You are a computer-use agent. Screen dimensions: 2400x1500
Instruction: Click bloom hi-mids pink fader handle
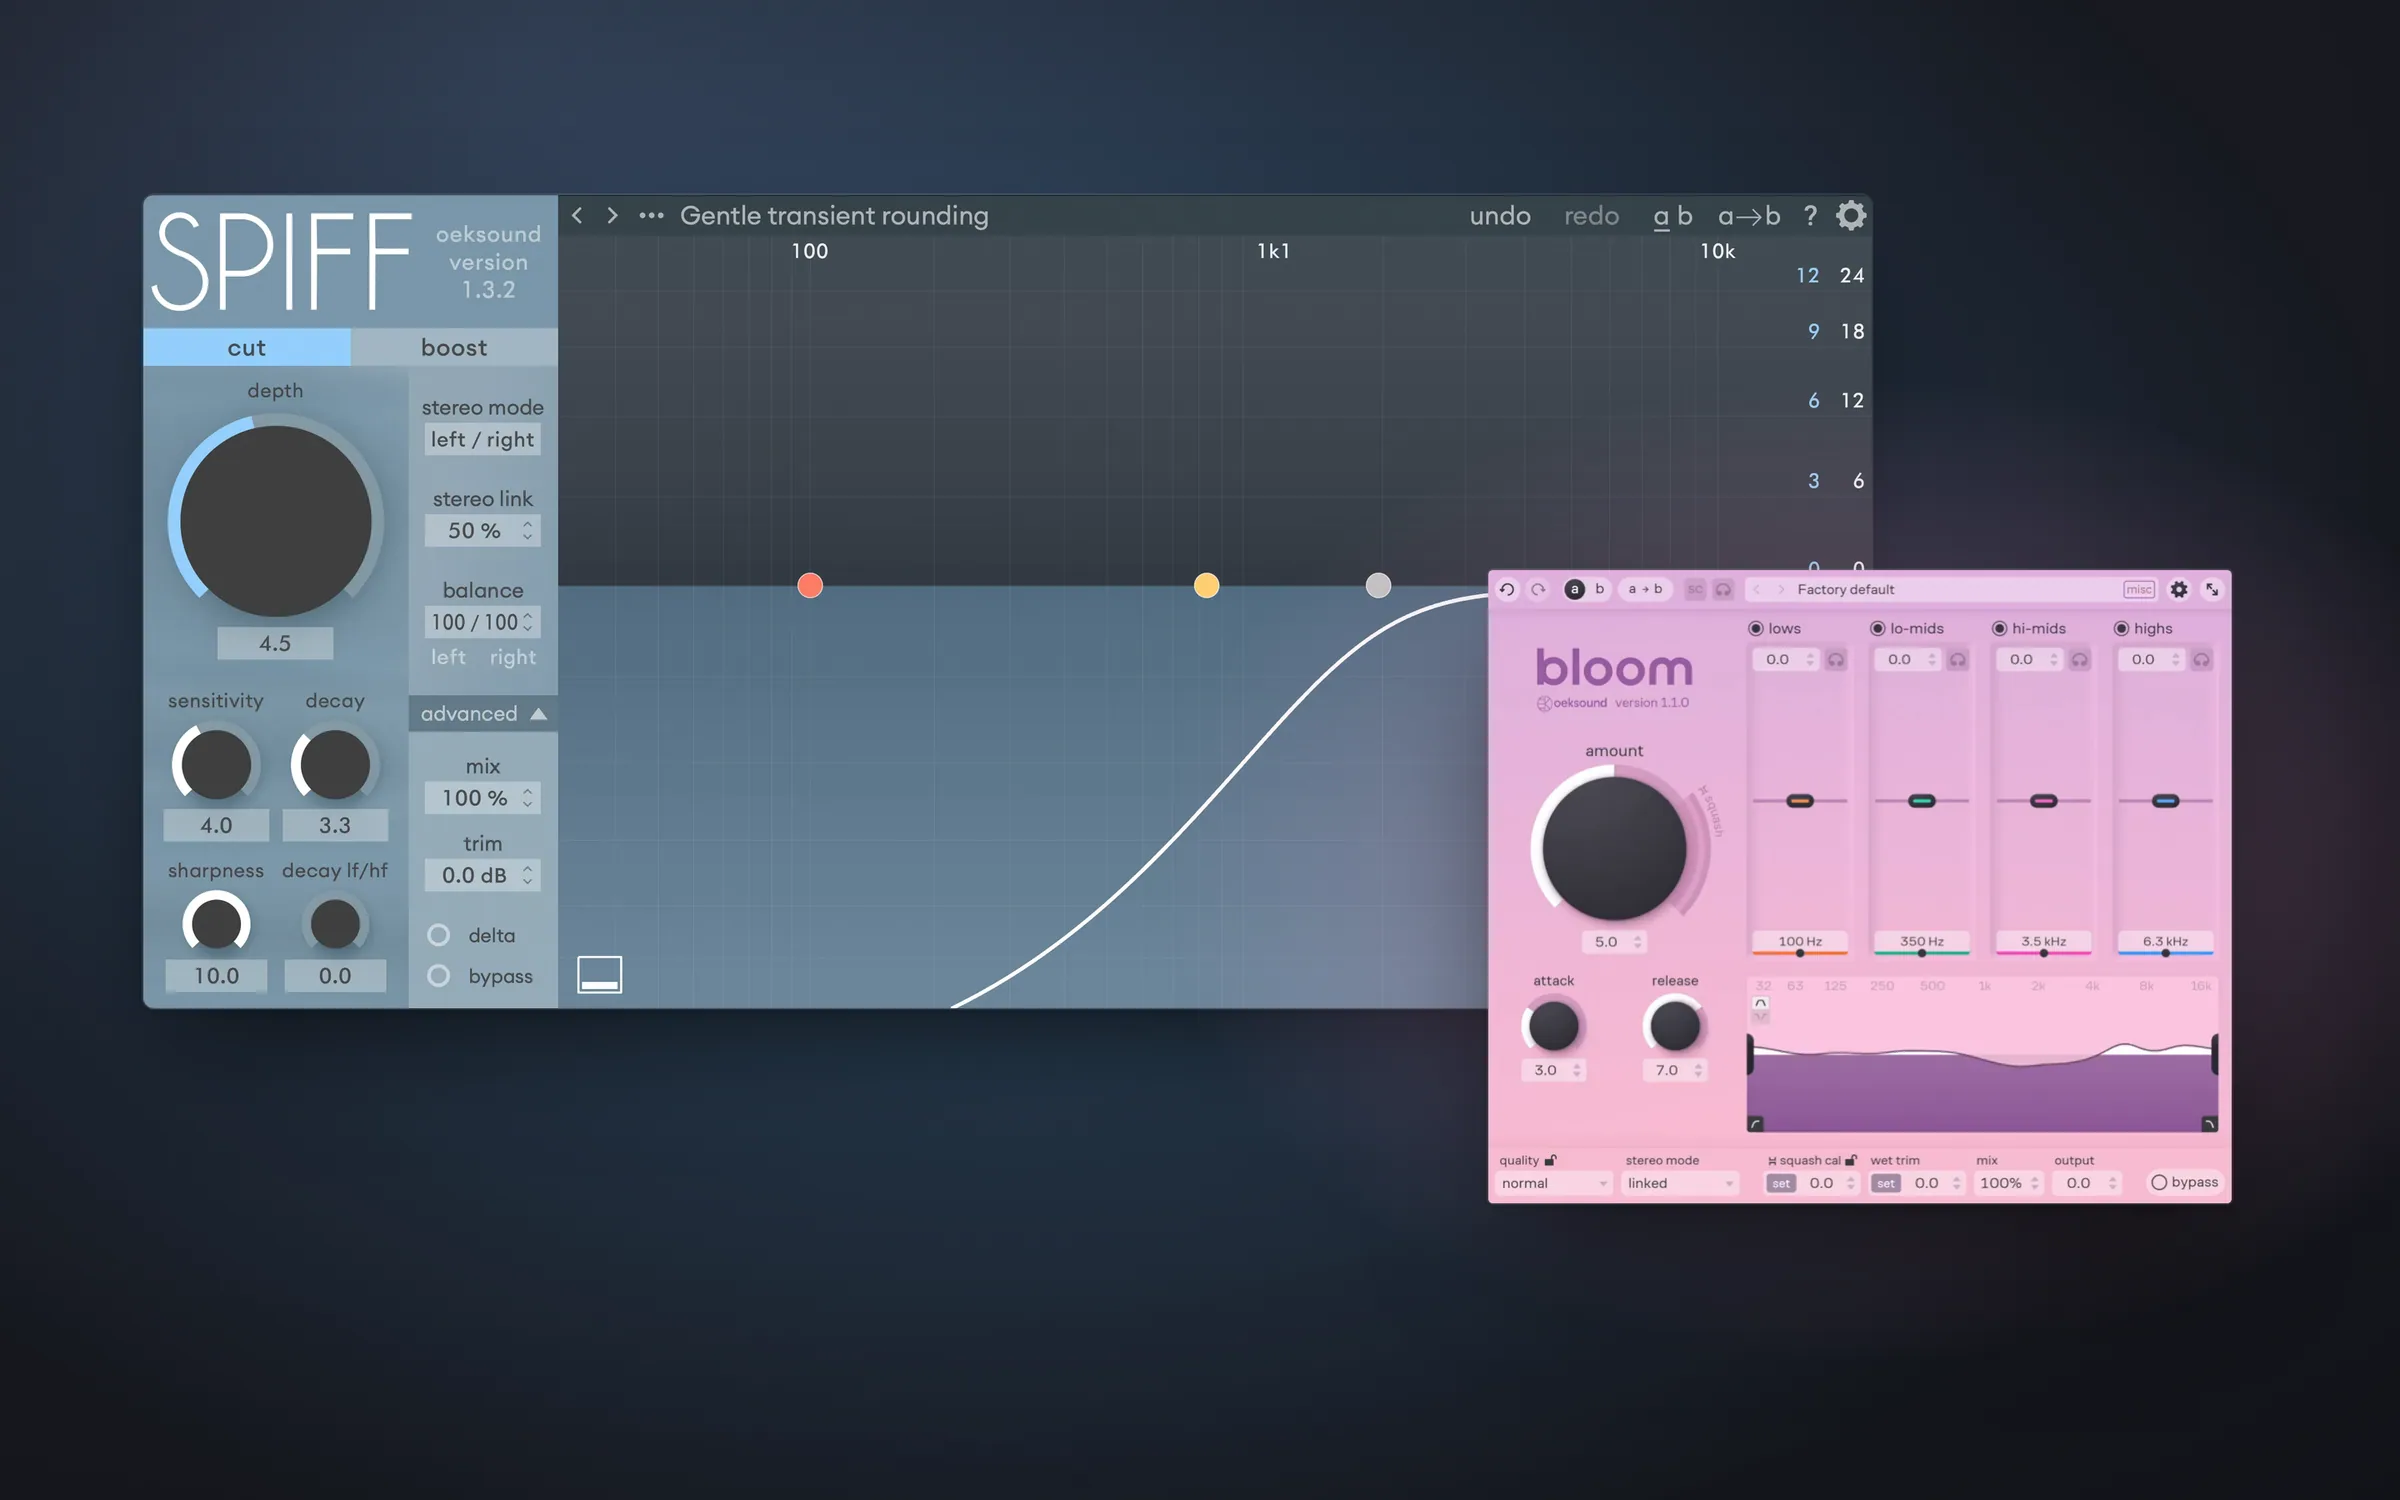(2044, 800)
